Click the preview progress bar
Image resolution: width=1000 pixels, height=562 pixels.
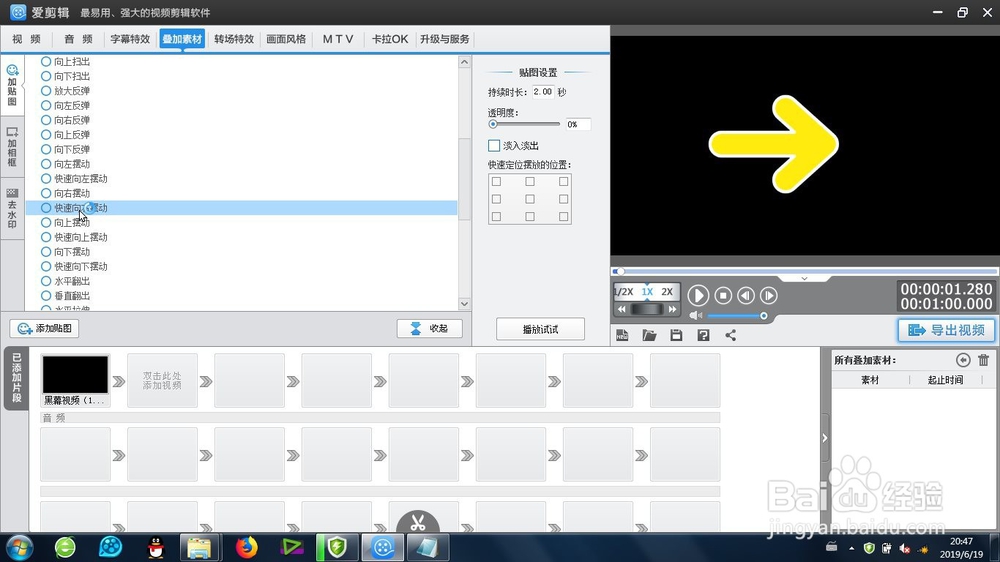coord(805,272)
